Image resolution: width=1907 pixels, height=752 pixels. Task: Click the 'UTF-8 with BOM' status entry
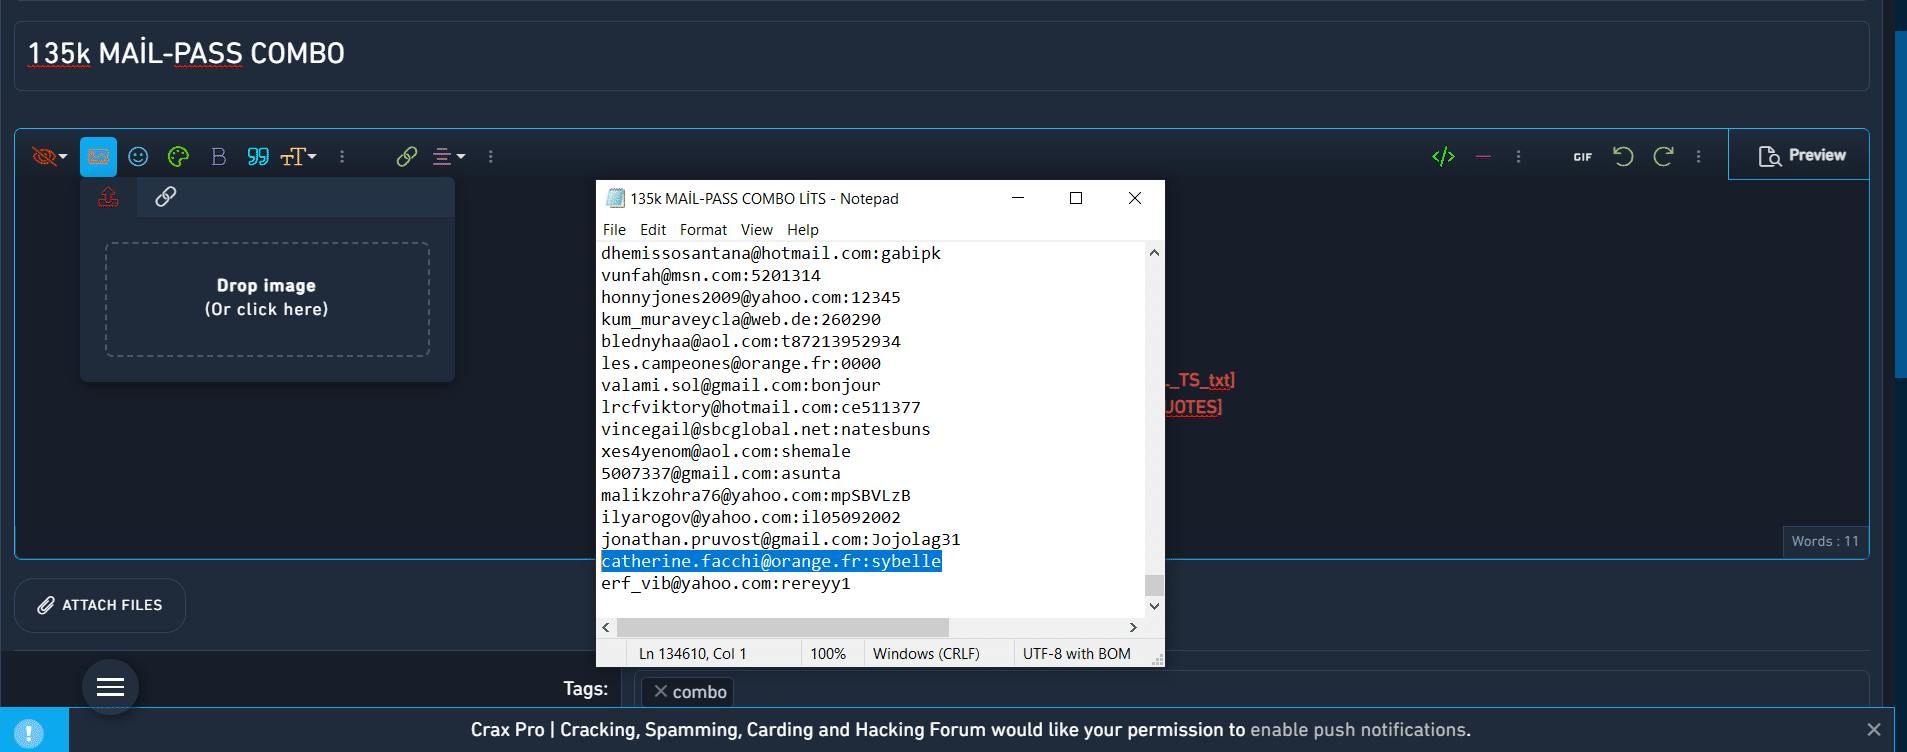[x=1077, y=654]
